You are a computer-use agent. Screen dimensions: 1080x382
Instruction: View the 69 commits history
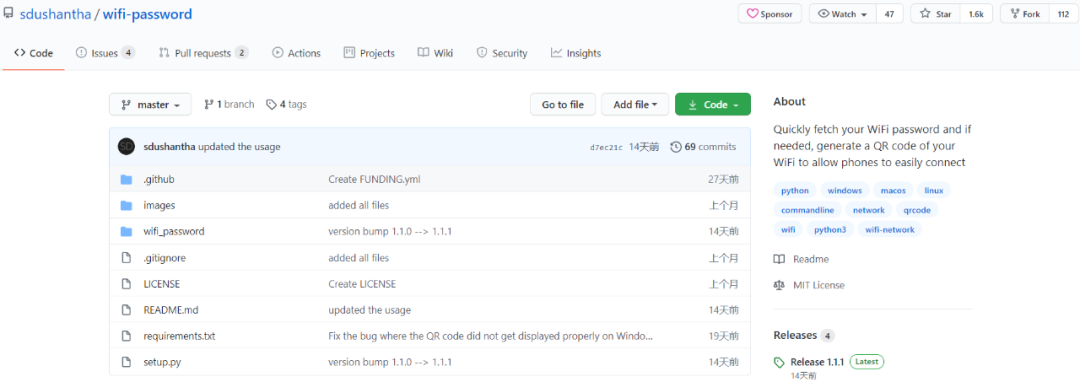pyautogui.click(x=703, y=147)
